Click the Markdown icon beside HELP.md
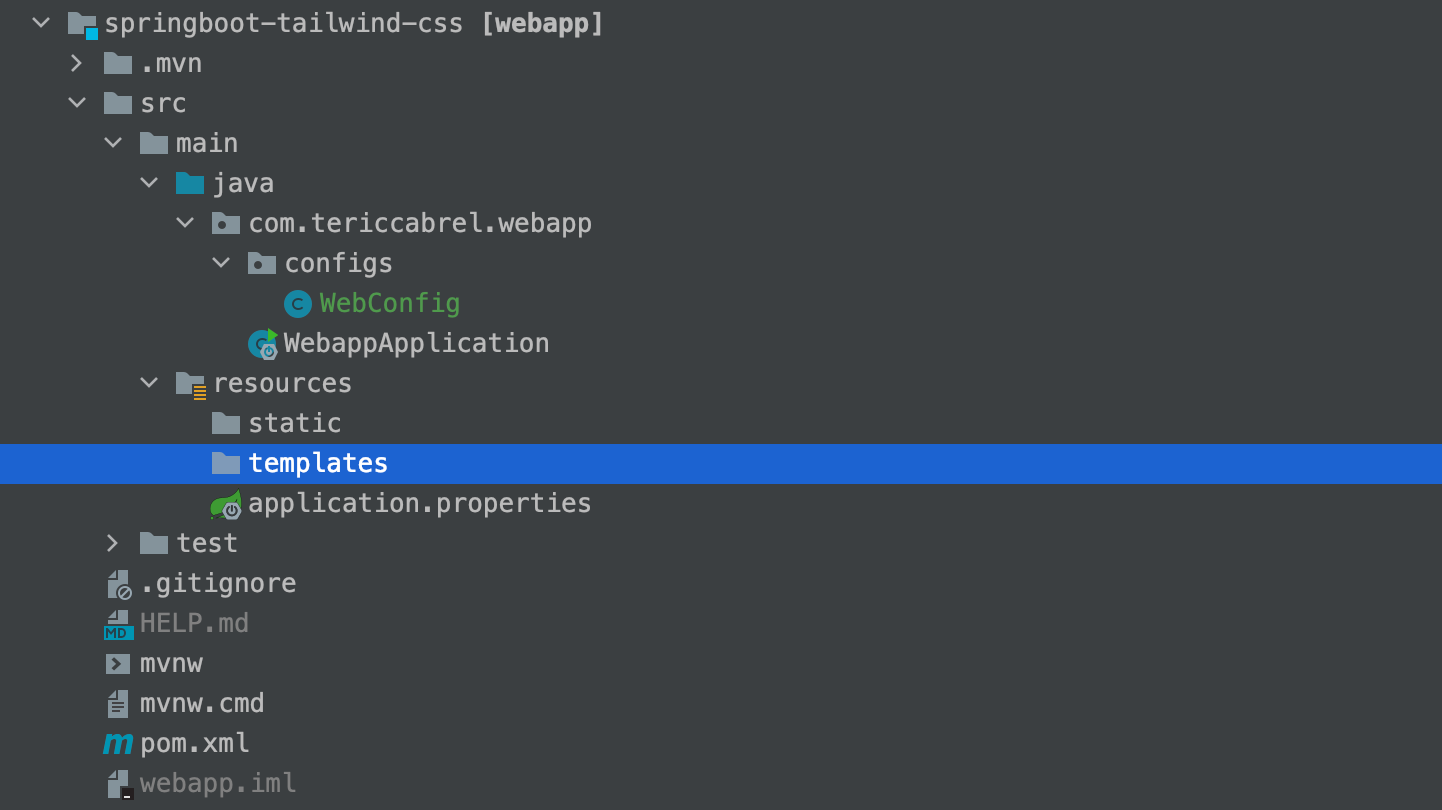 tap(117, 623)
